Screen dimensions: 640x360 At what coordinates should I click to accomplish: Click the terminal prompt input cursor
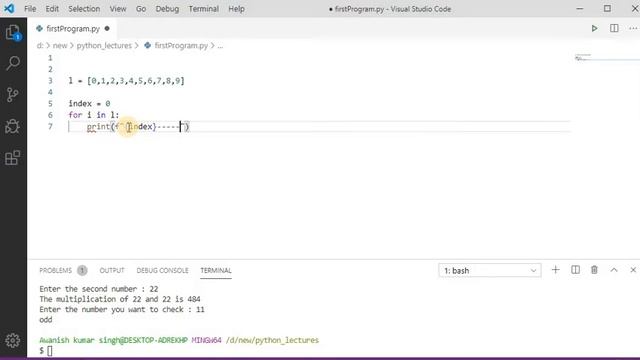(49, 351)
